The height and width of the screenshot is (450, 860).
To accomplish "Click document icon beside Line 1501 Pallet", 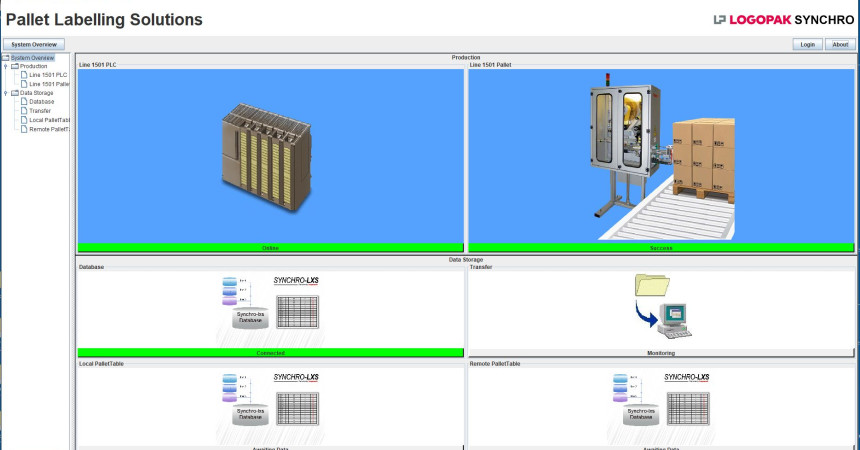I will coord(24,85).
